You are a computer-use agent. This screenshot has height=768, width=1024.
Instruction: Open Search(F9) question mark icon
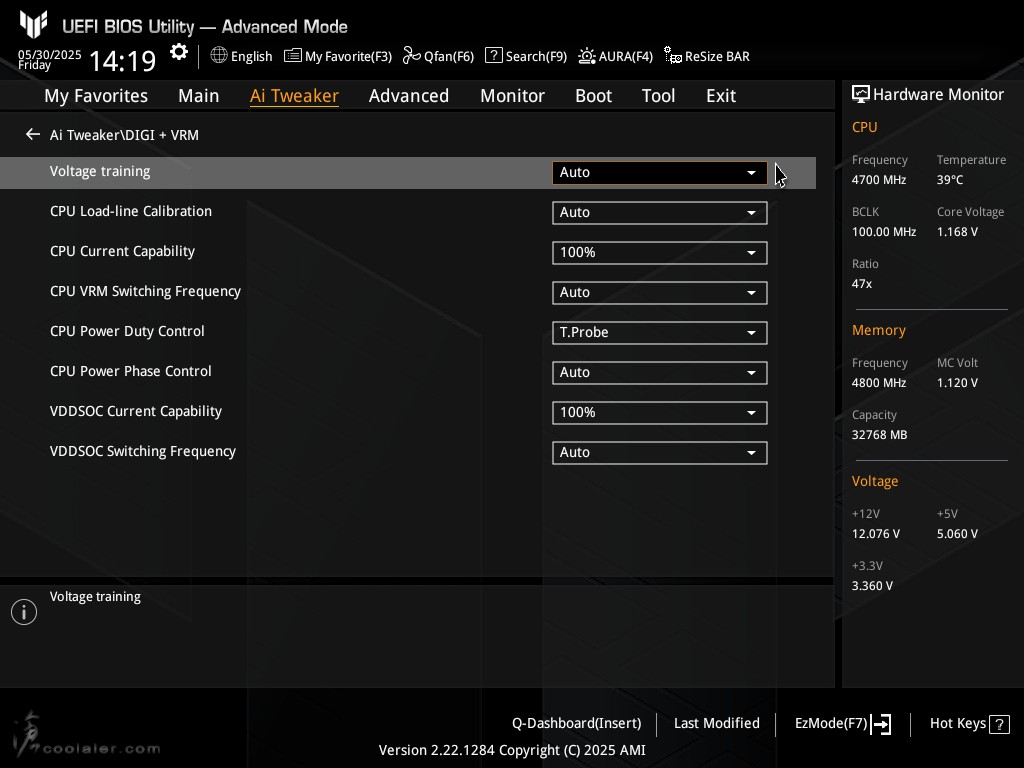[494, 56]
